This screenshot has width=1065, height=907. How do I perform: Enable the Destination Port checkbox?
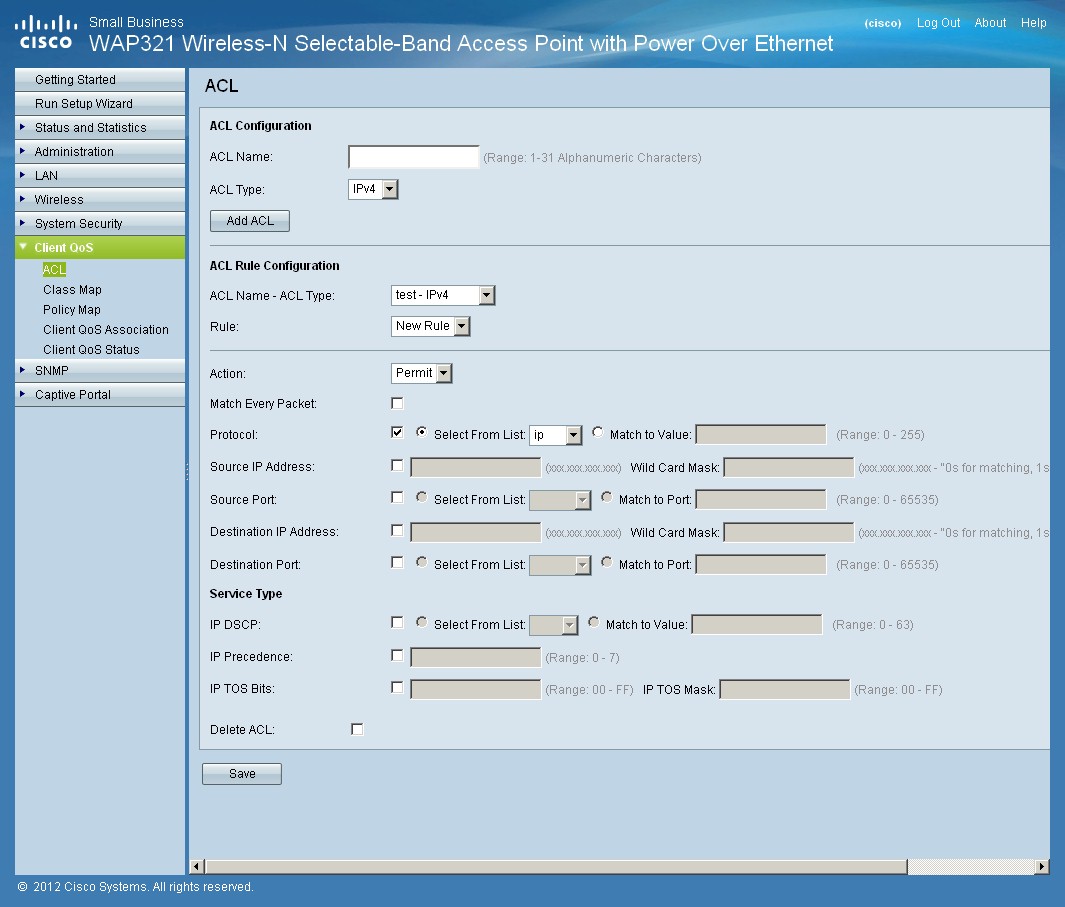coord(397,563)
